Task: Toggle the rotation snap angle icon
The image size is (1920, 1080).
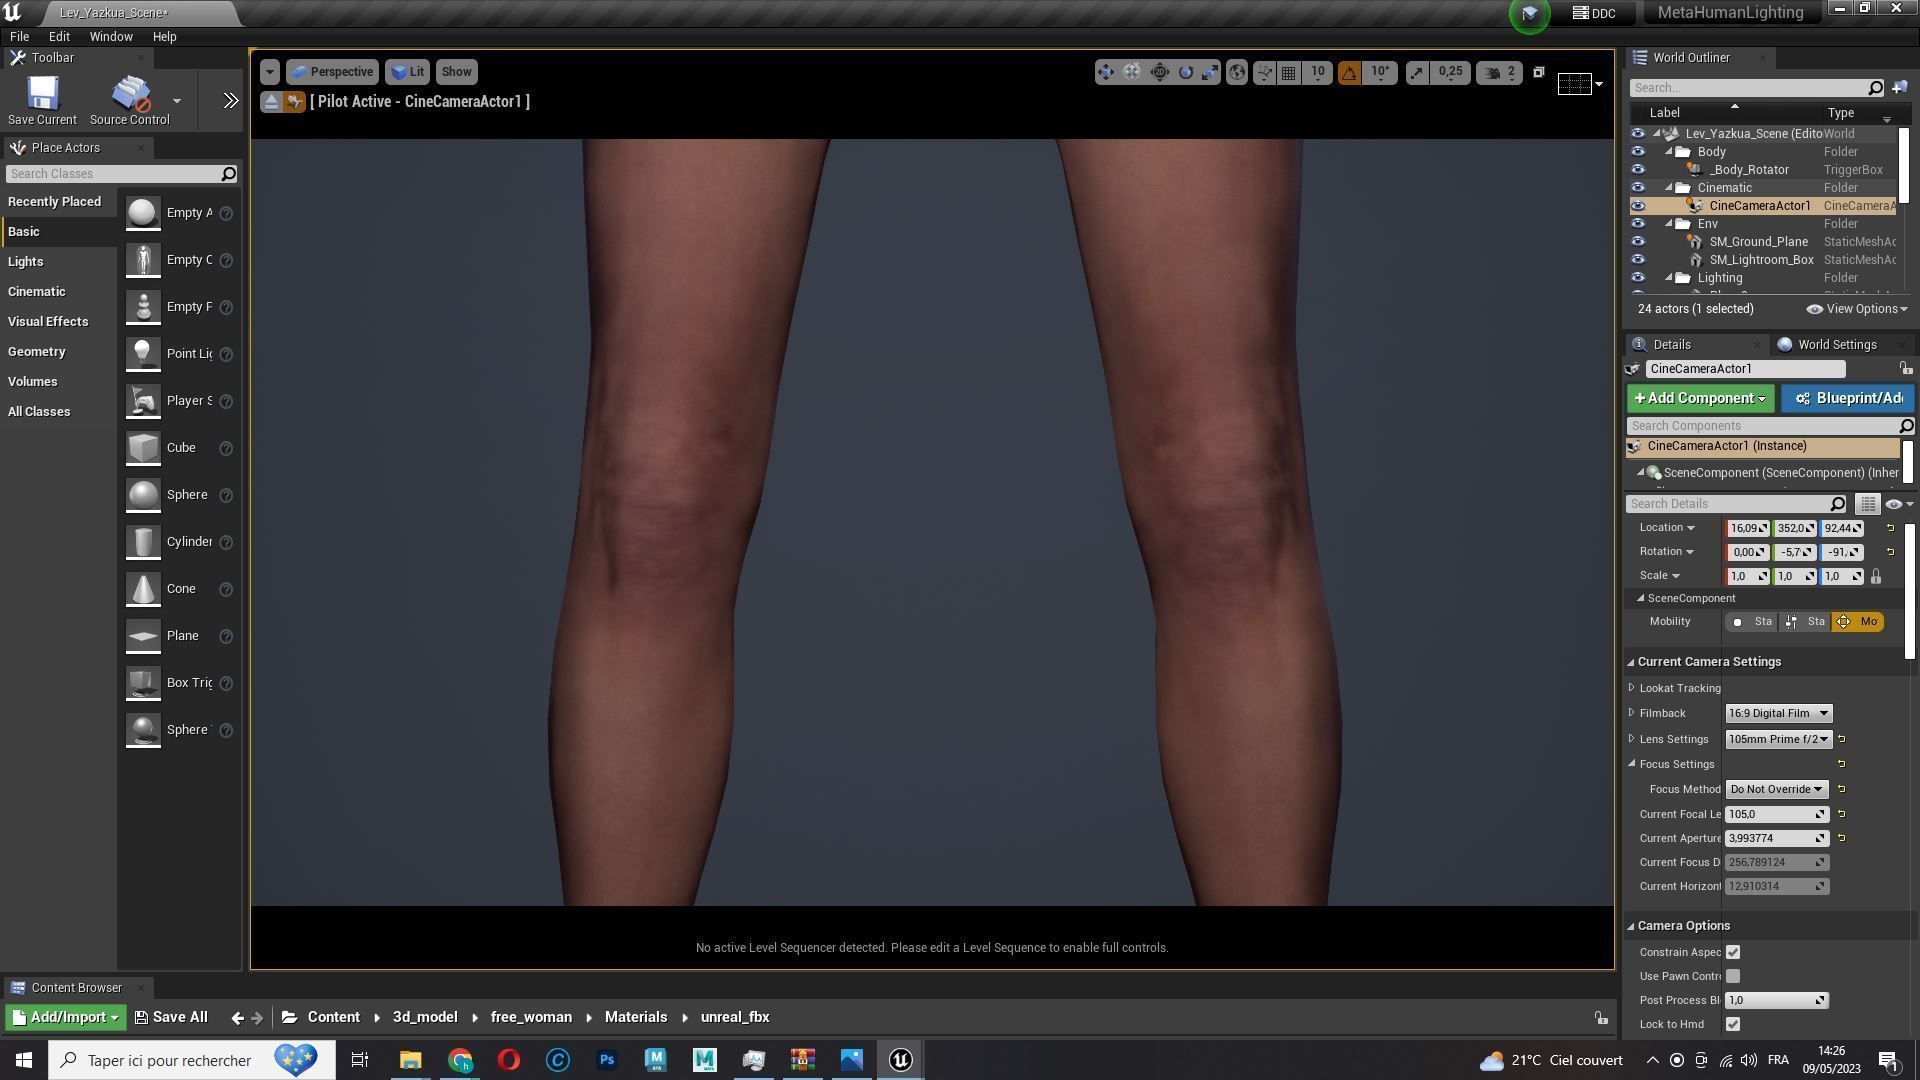Action: (1349, 72)
